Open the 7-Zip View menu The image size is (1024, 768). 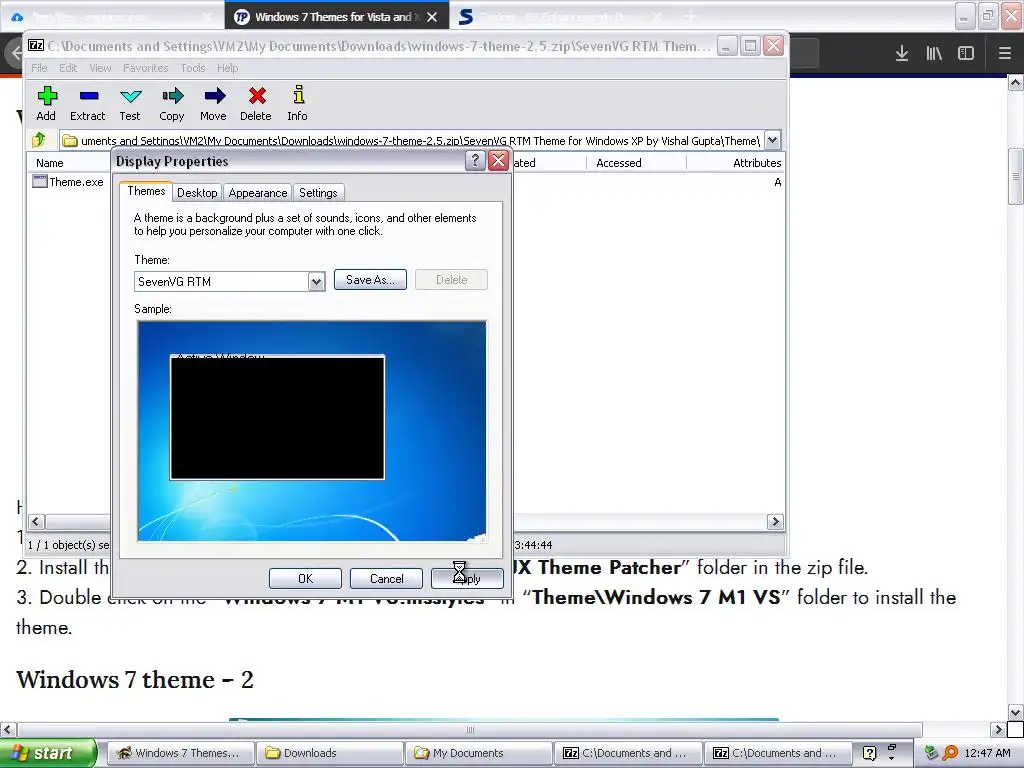coord(100,68)
